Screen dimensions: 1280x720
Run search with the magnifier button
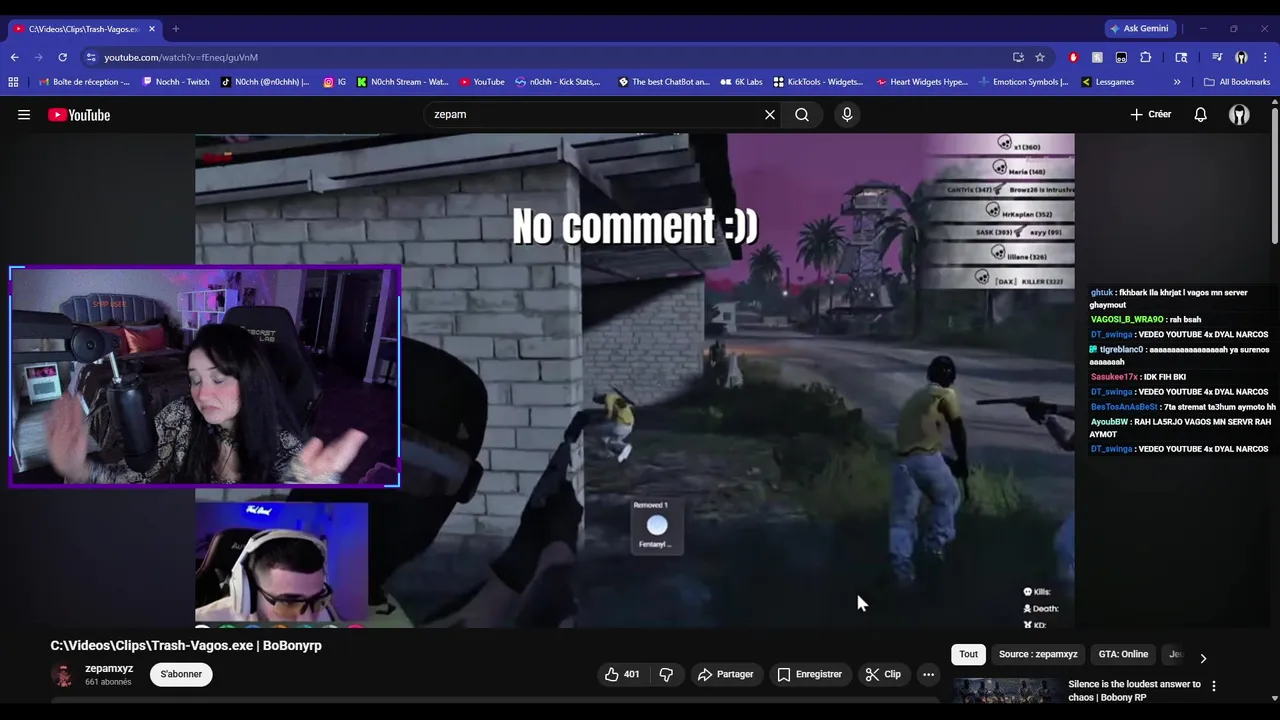coord(802,115)
